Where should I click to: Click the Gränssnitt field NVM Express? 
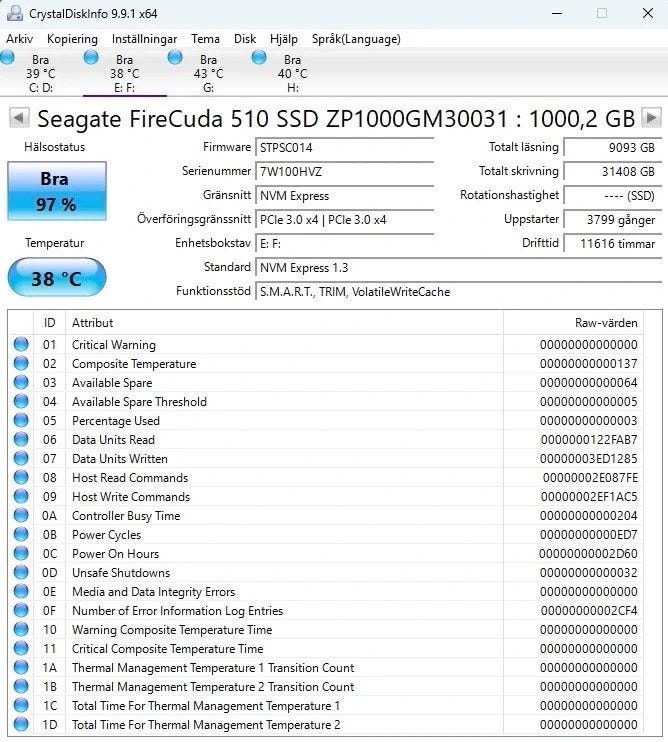tap(344, 195)
